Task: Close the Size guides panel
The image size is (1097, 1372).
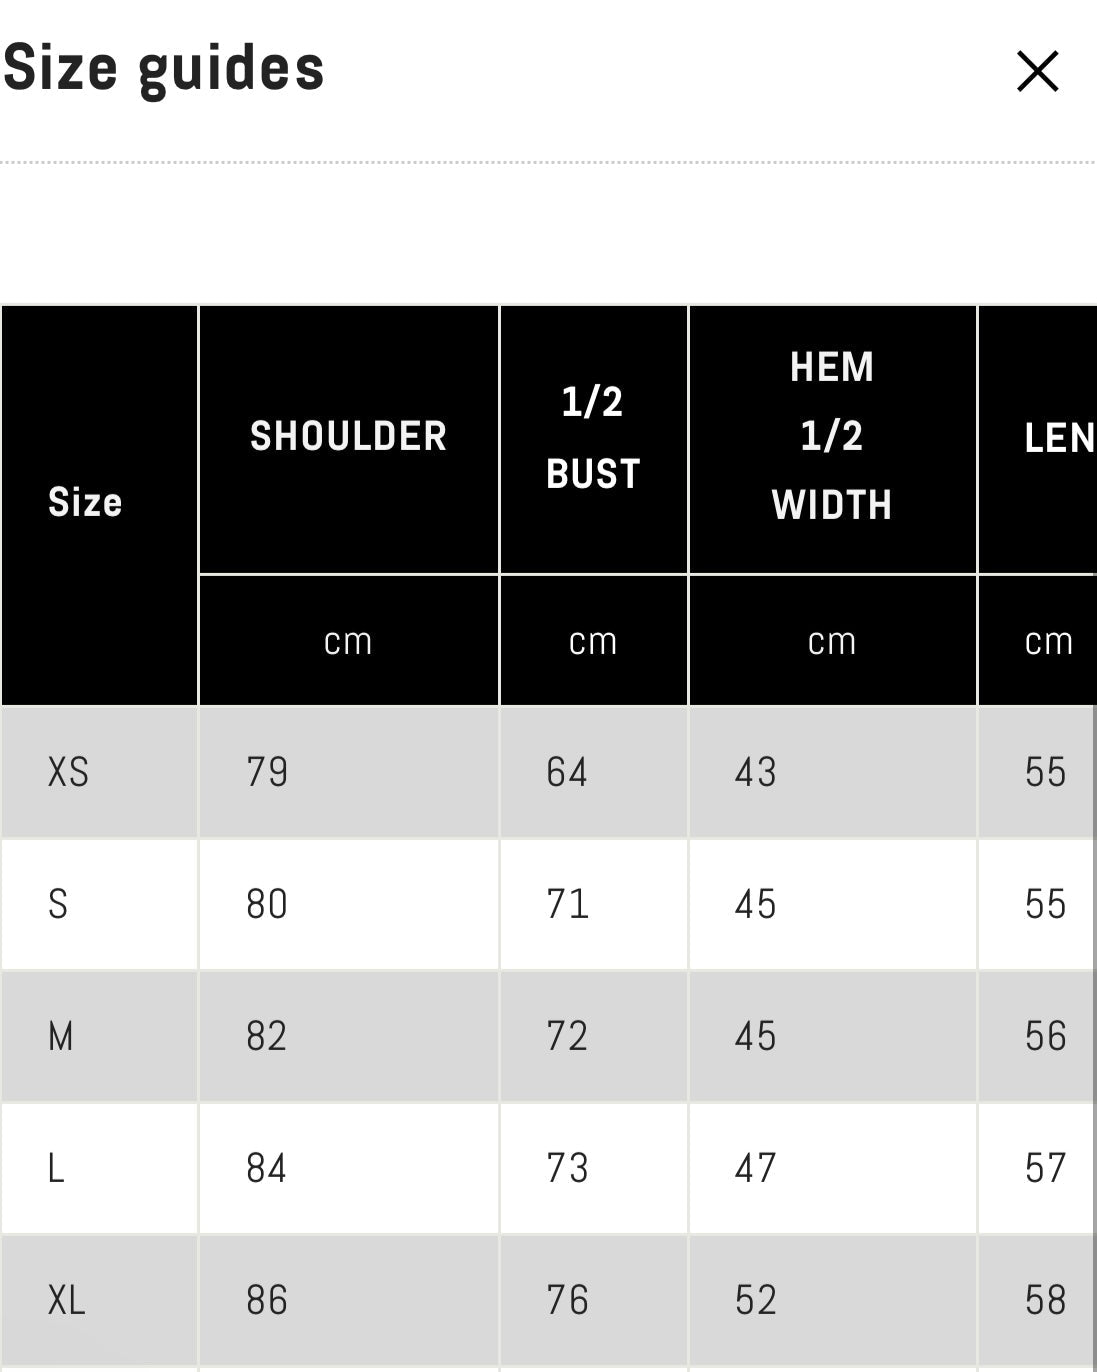Action: 1037,72
